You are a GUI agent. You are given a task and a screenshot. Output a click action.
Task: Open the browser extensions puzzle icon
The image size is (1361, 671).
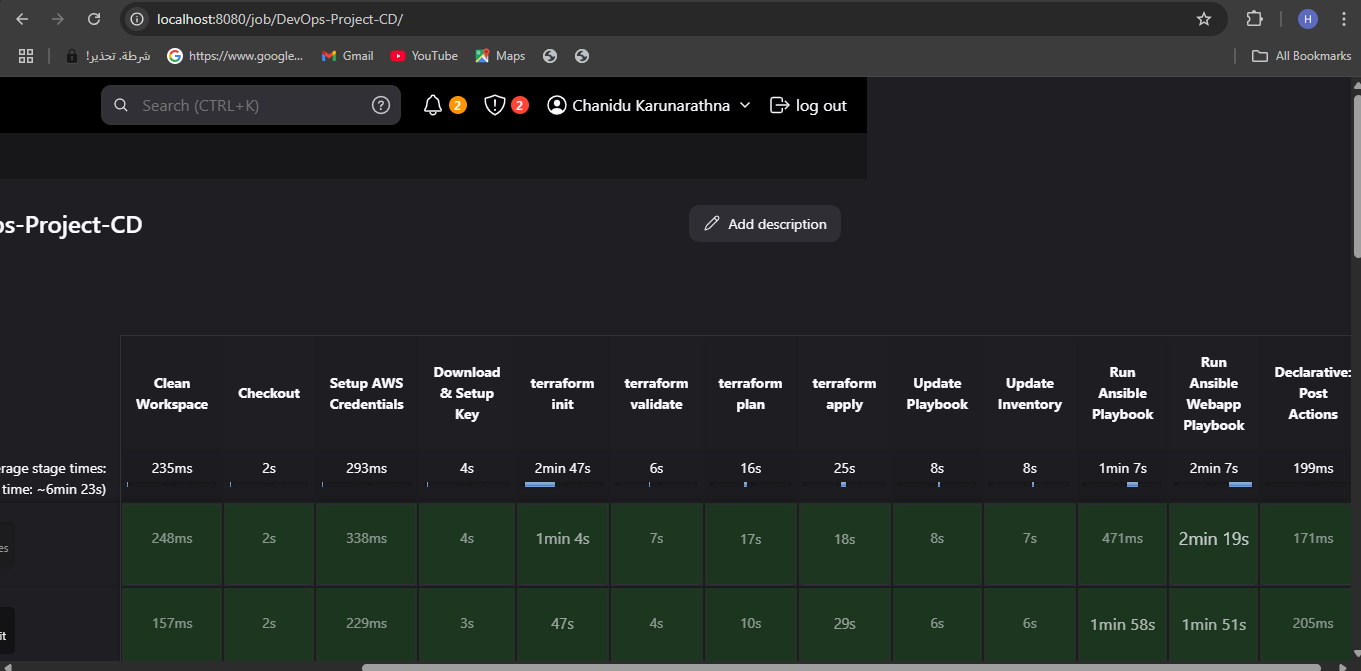tap(1254, 19)
